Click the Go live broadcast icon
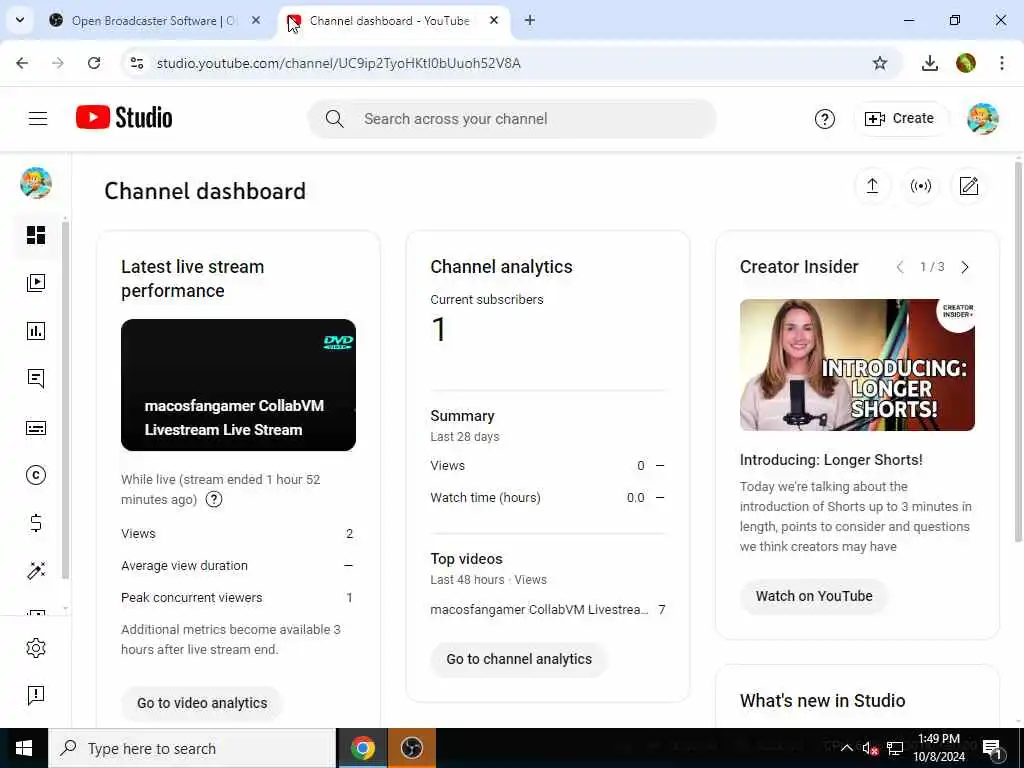This screenshot has width=1024, height=768. tap(920, 186)
